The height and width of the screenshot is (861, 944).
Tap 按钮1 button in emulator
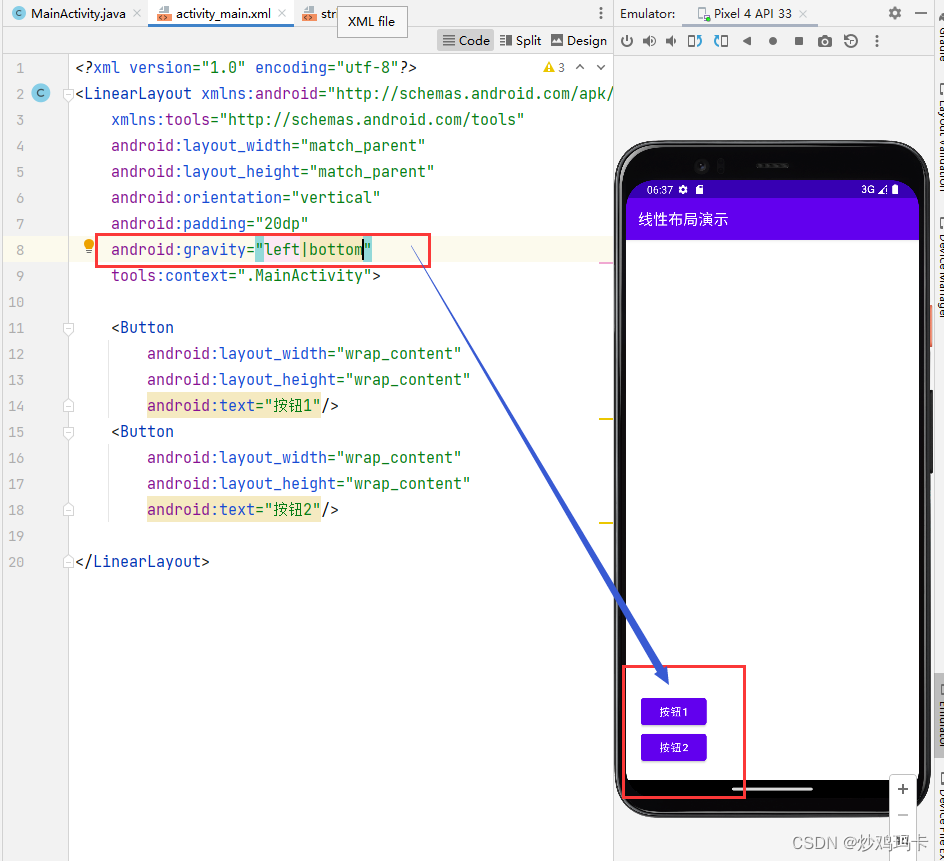click(x=673, y=712)
